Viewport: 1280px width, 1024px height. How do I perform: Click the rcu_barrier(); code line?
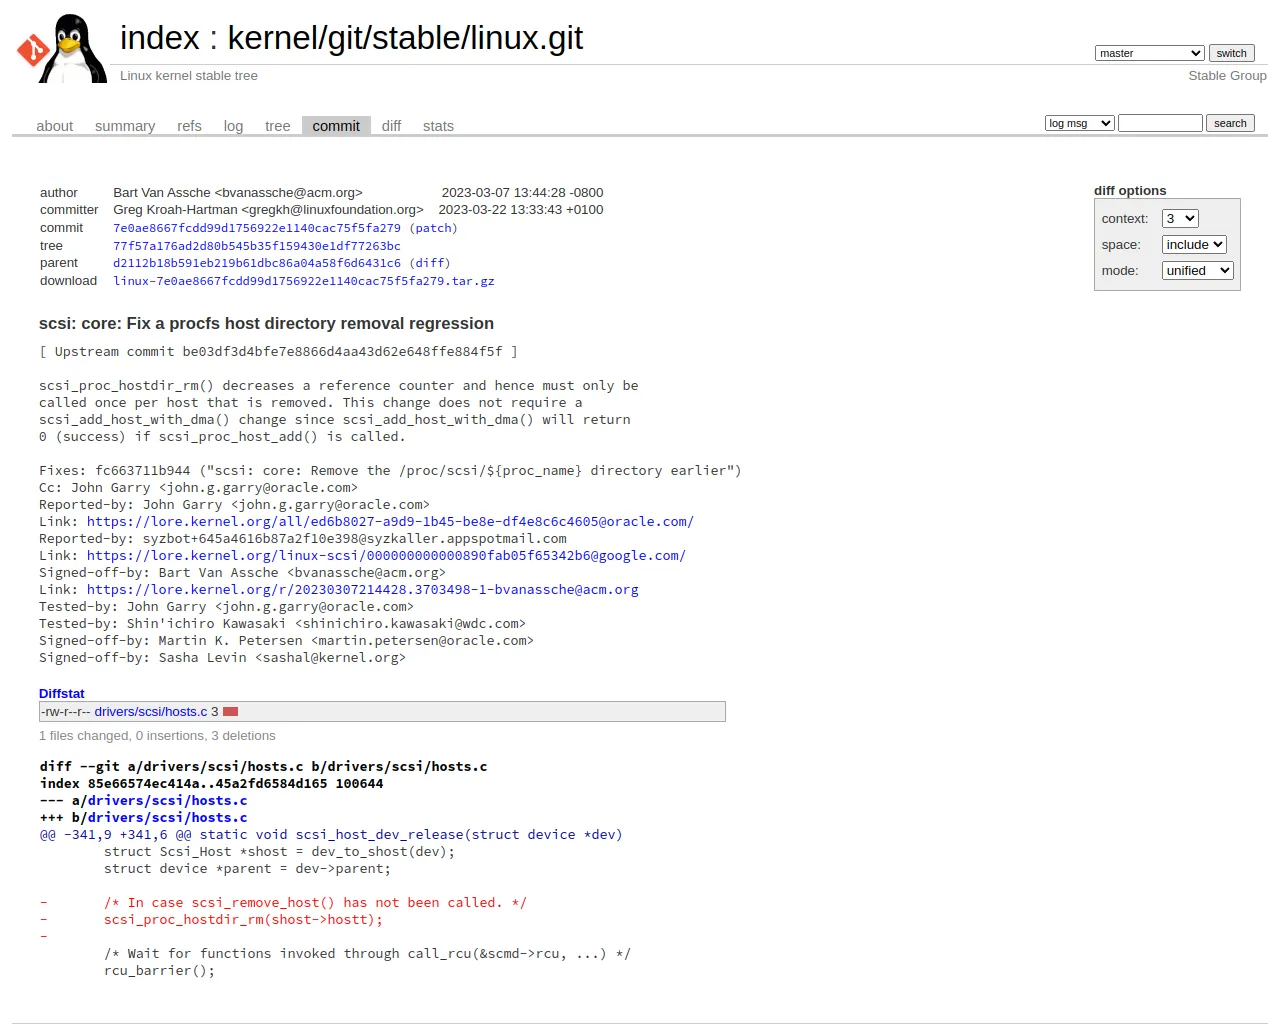159,970
